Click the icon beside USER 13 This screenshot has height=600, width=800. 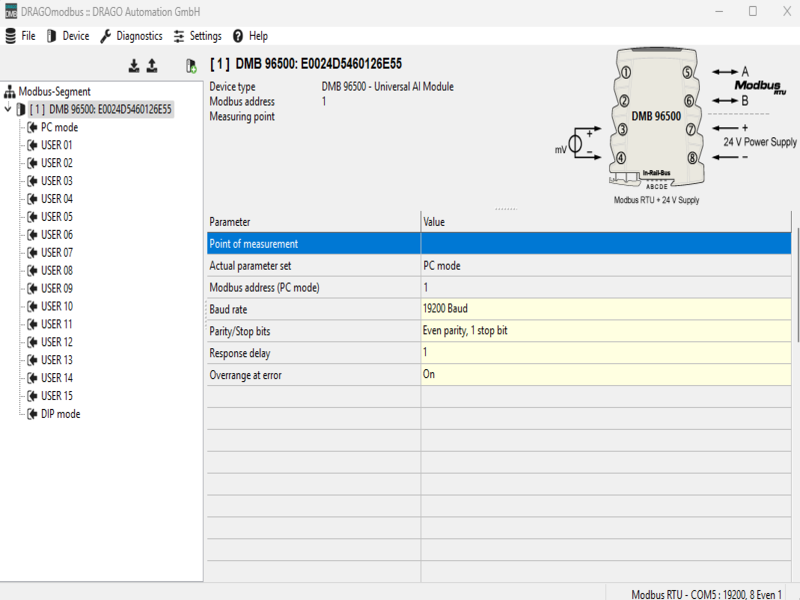[32, 360]
